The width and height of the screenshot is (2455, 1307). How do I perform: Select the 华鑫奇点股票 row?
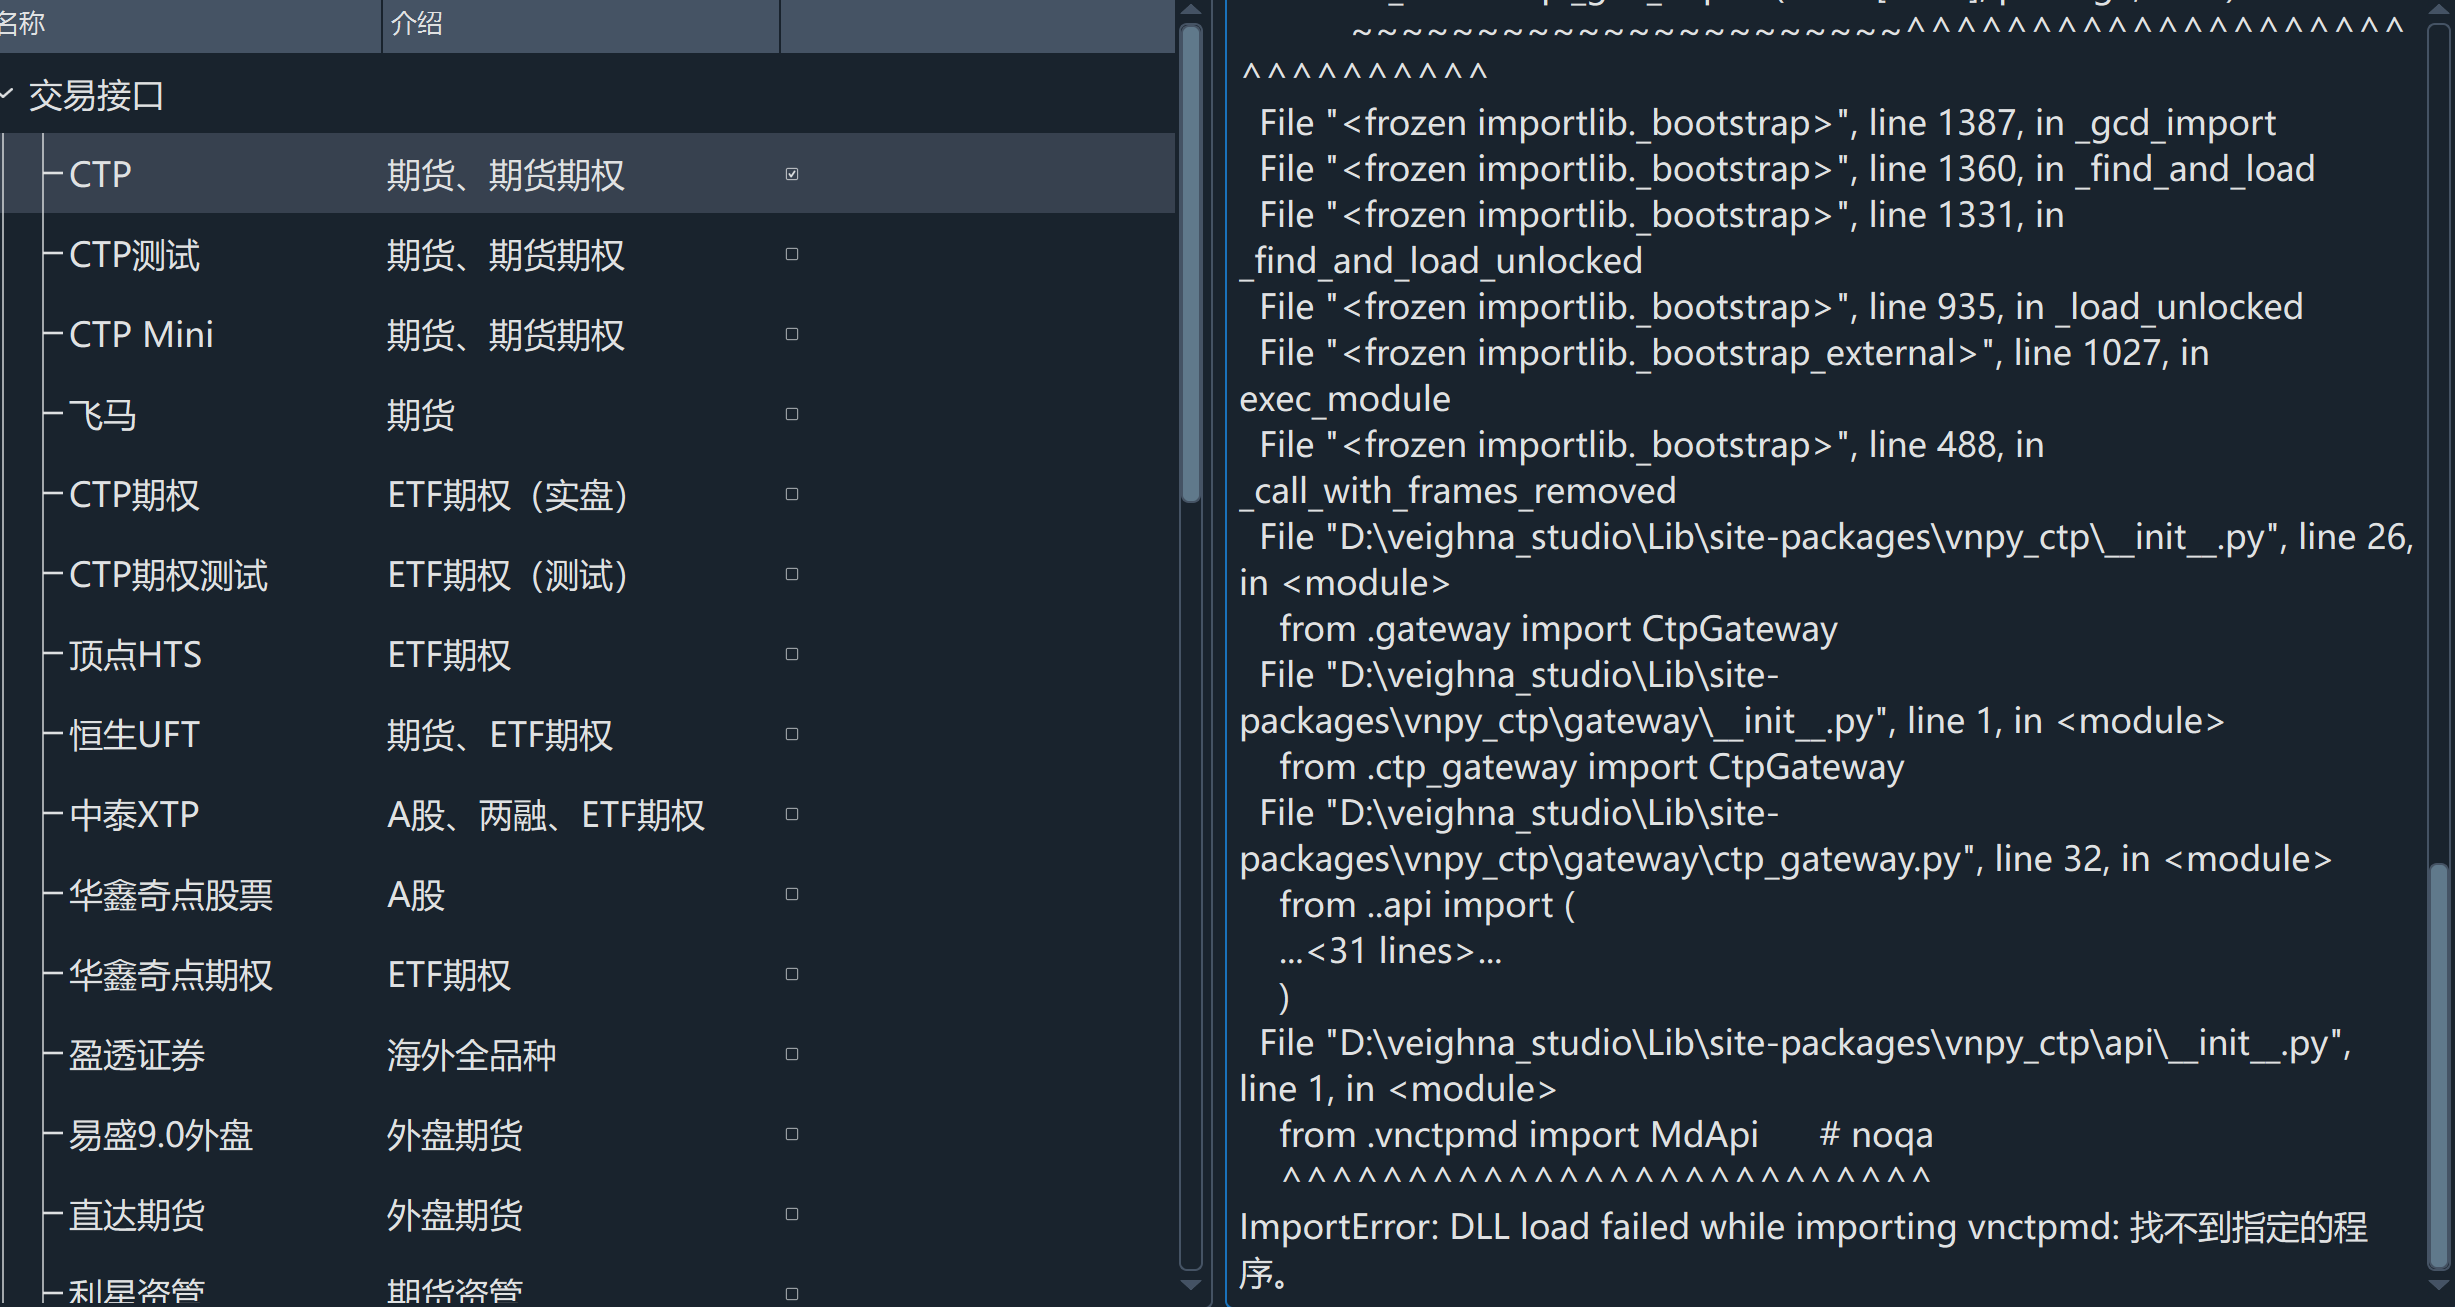pyautogui.click(x=170, y=895)
